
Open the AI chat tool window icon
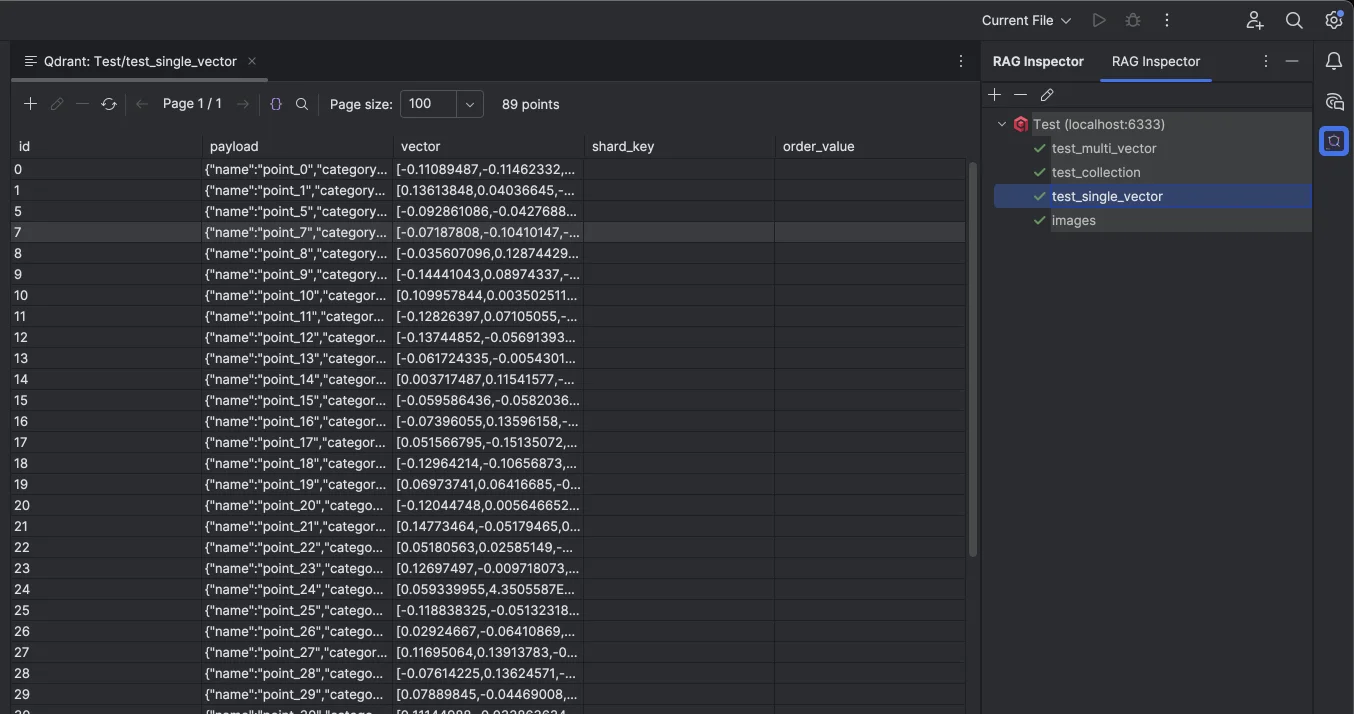1334,102
